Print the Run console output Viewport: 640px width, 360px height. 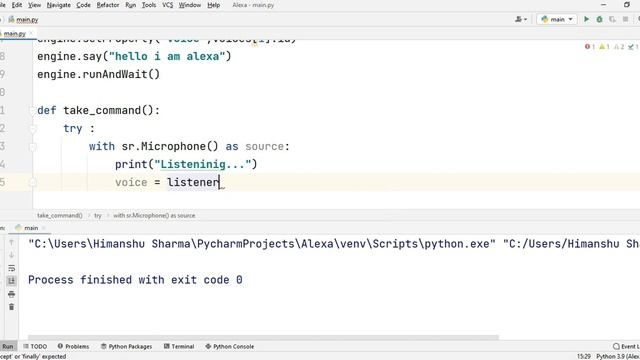[11, 294]
